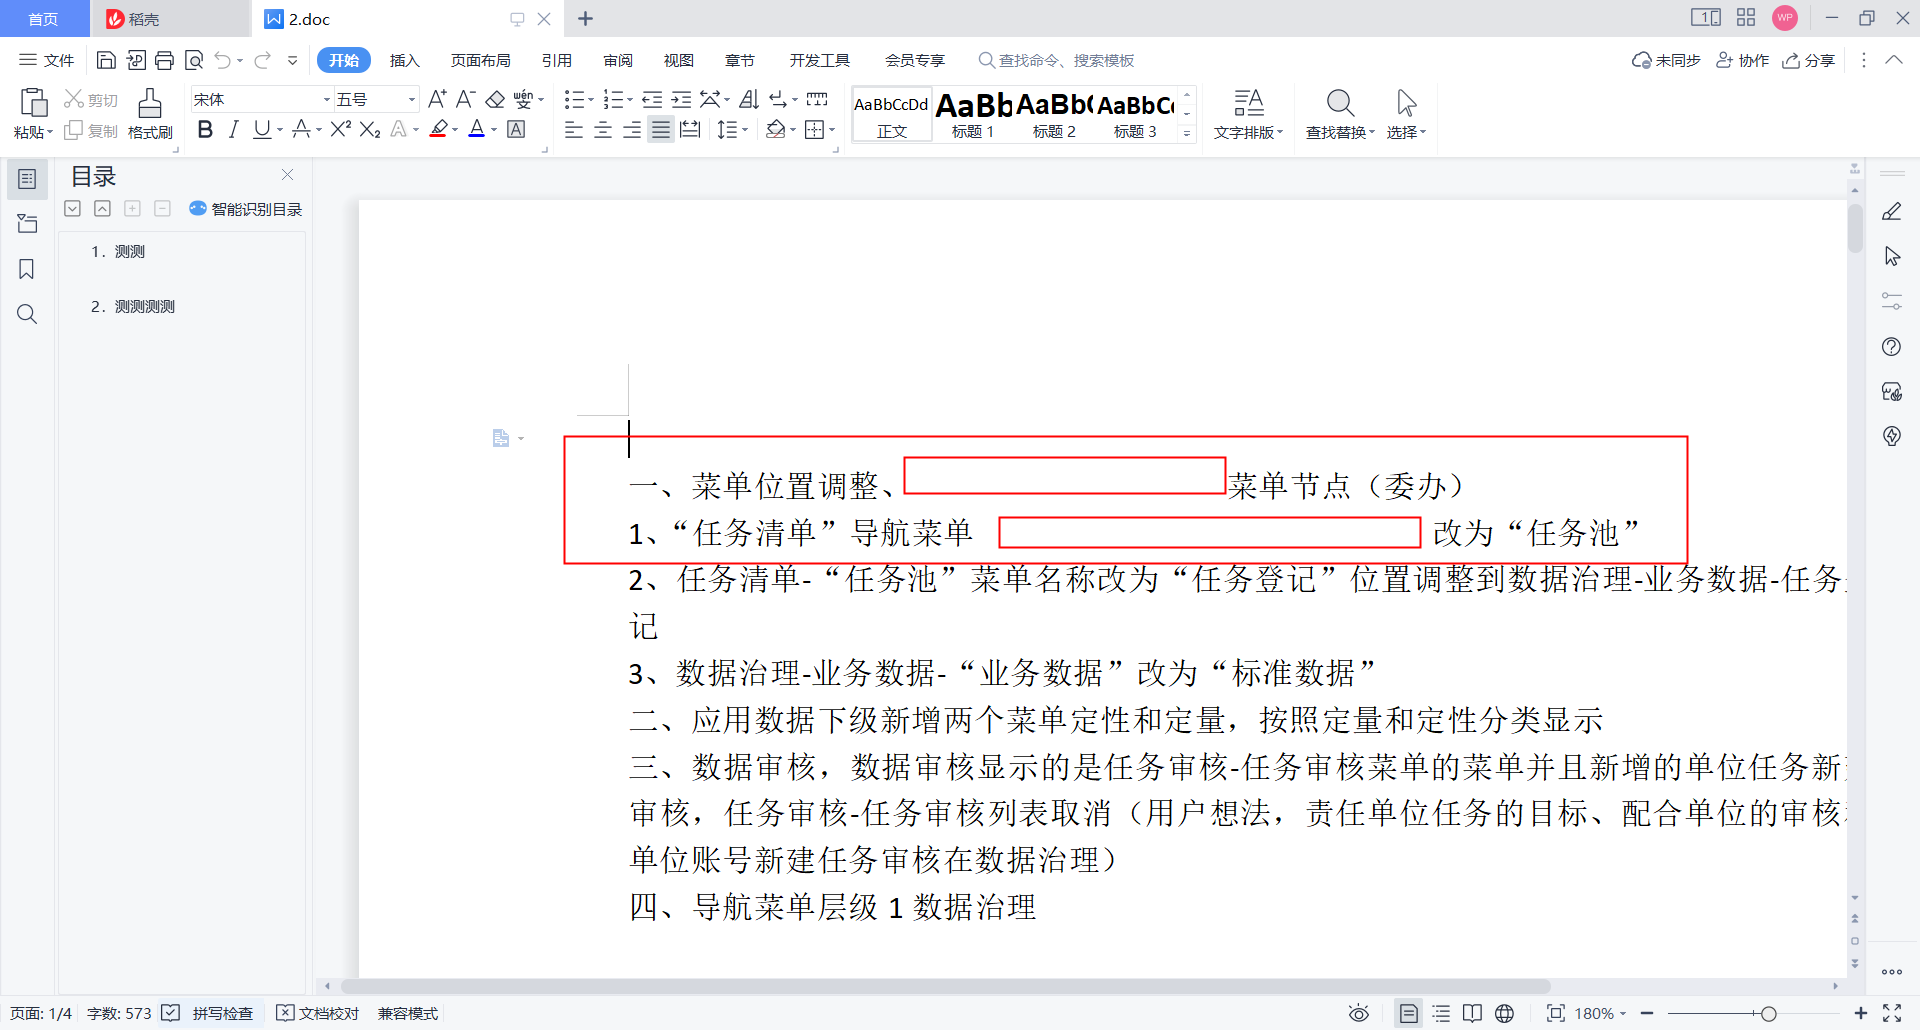This screenshot has width=1920, height=1030.
Task: Click the Copy (复制) button
Action: [x=91, y=131]
